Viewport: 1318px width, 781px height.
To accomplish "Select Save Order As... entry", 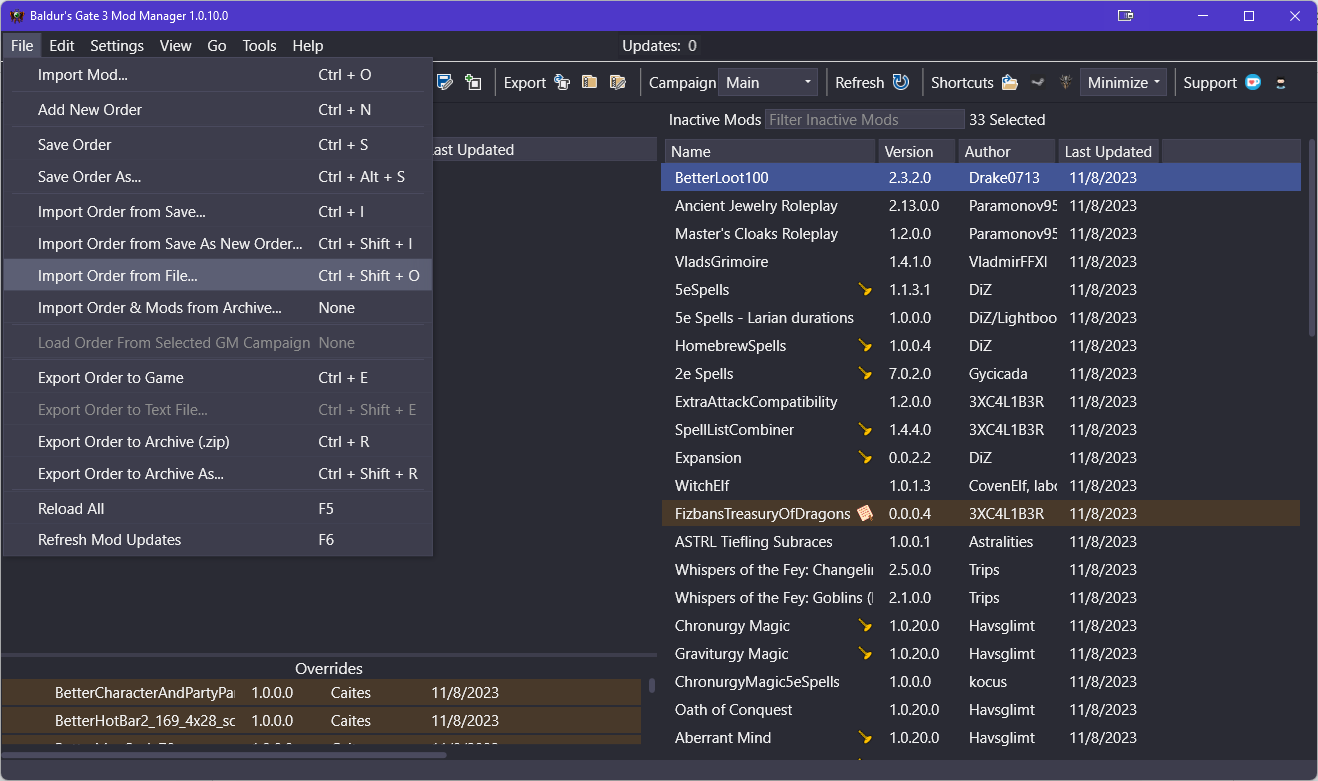I will pyautogui.click(x=218, y=177).
